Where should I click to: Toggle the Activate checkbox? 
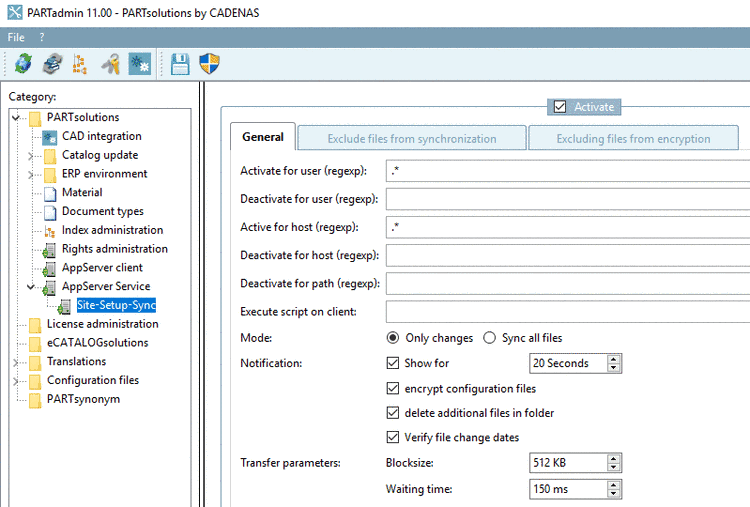pyautogui.click(x=560, y=107)
